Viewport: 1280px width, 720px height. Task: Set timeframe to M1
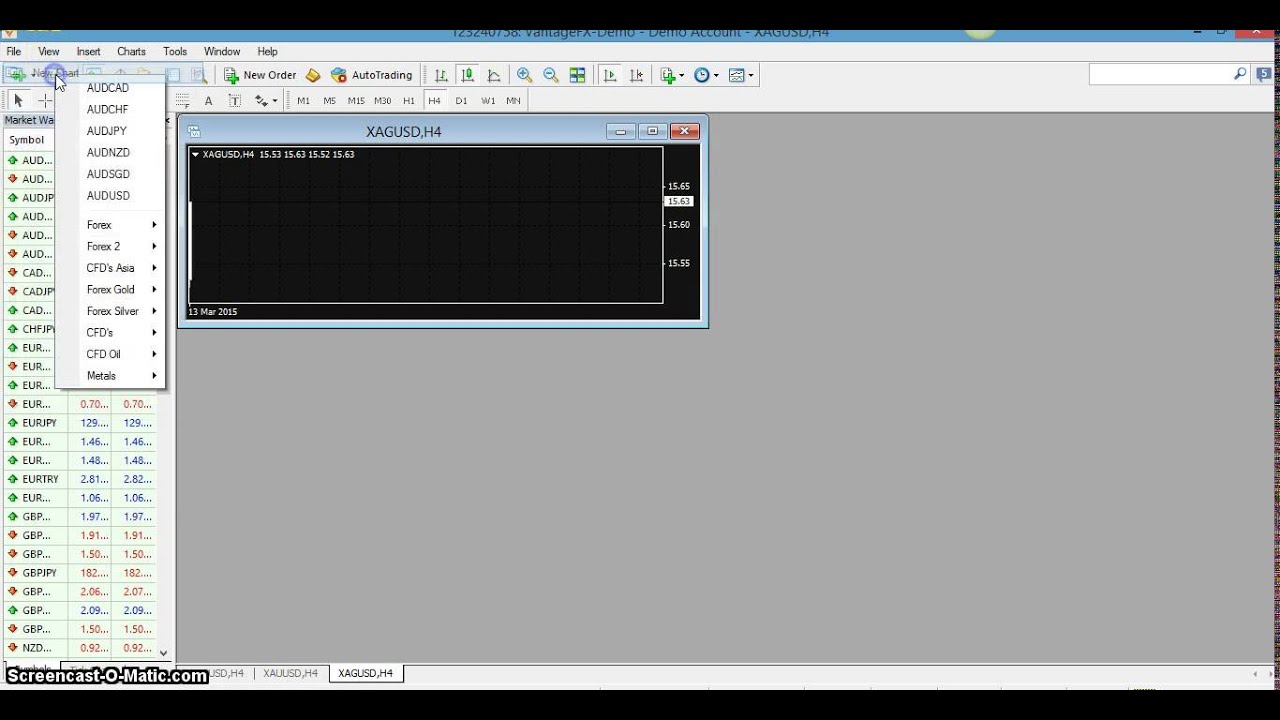[x=303, y=100]
